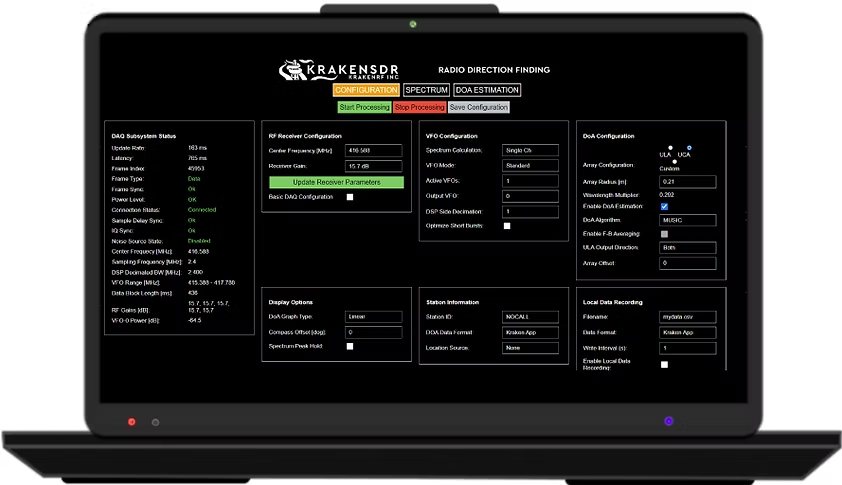Click the KrakenSDR kraken logo
Screen dimensions: 842x485
pos(338,70)
